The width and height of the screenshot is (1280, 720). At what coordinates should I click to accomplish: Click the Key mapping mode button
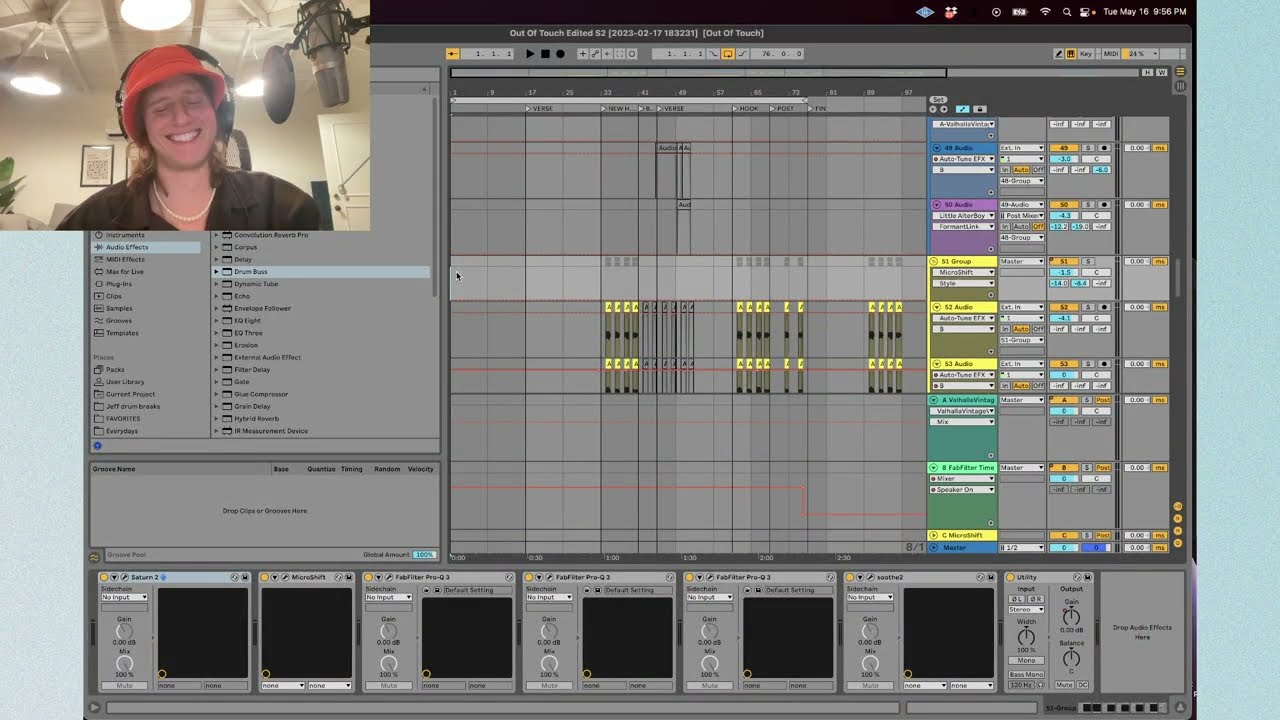point(1086,54)
